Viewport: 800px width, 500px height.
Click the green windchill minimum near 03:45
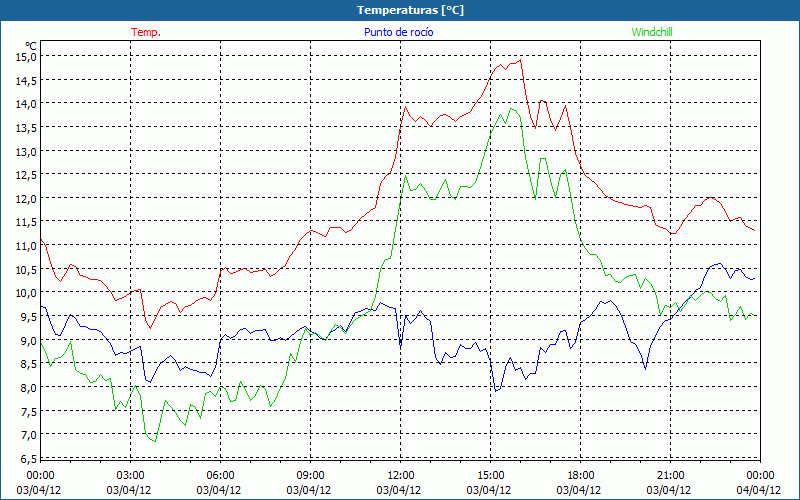pos(155,441)
